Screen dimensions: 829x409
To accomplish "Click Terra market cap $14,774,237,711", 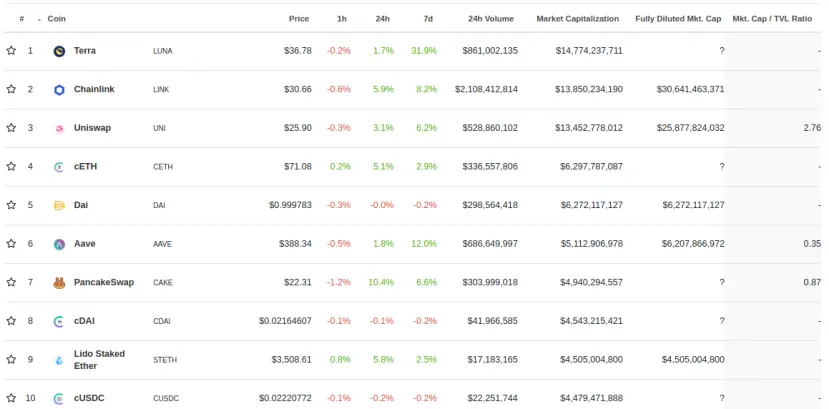I will (x=589, y=51).
